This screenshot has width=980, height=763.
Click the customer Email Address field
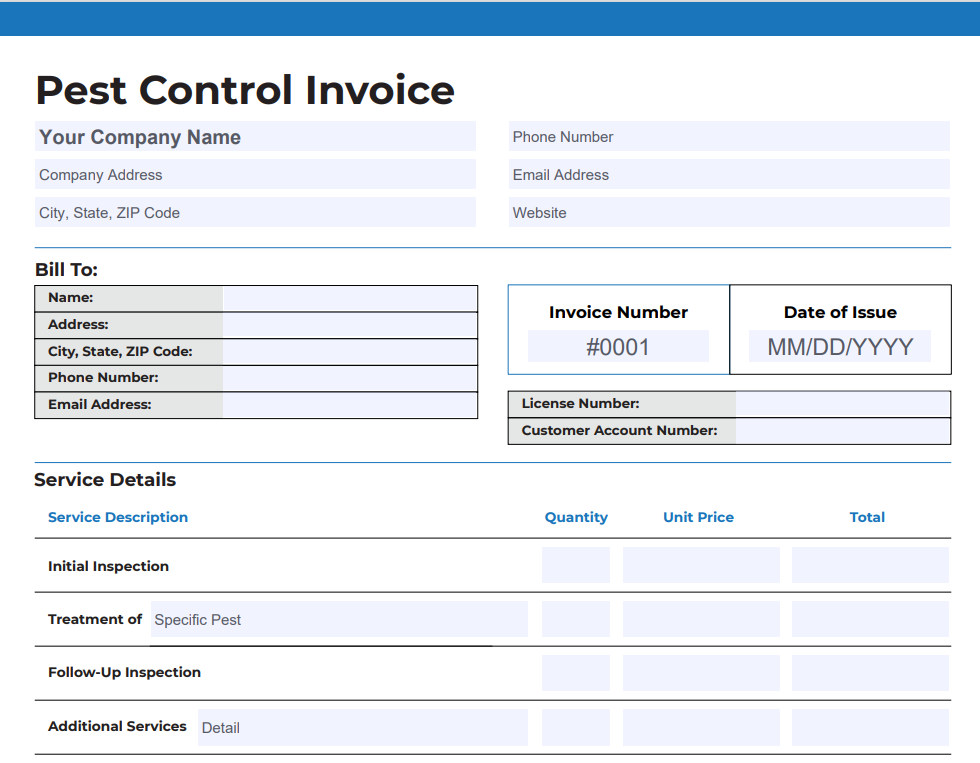coord(349,405)
